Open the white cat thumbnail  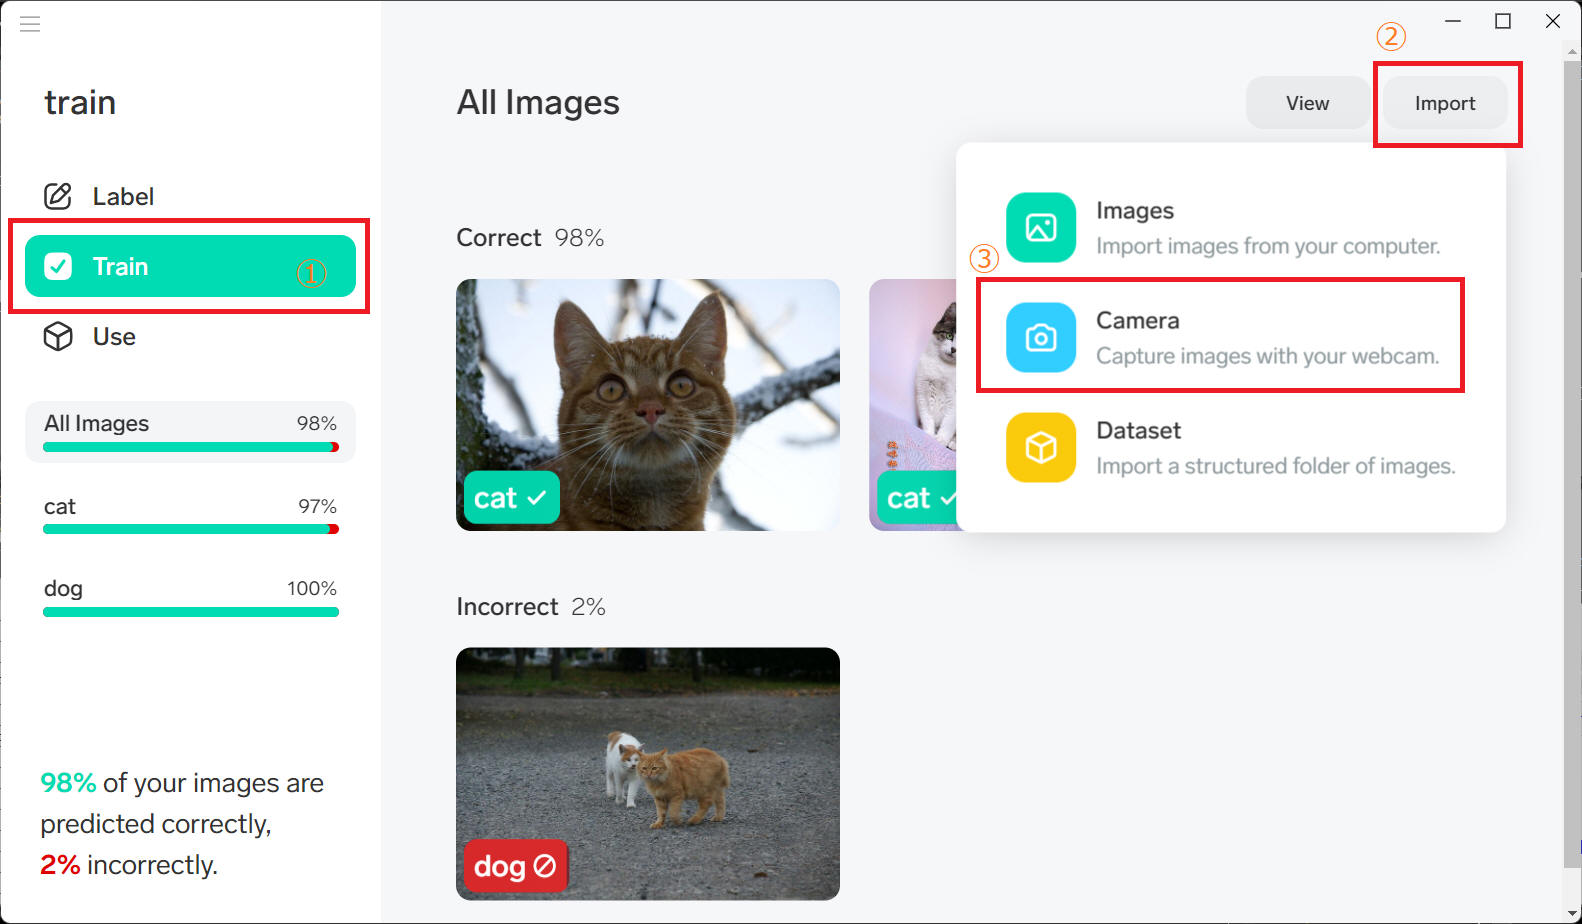pos(912,404)
